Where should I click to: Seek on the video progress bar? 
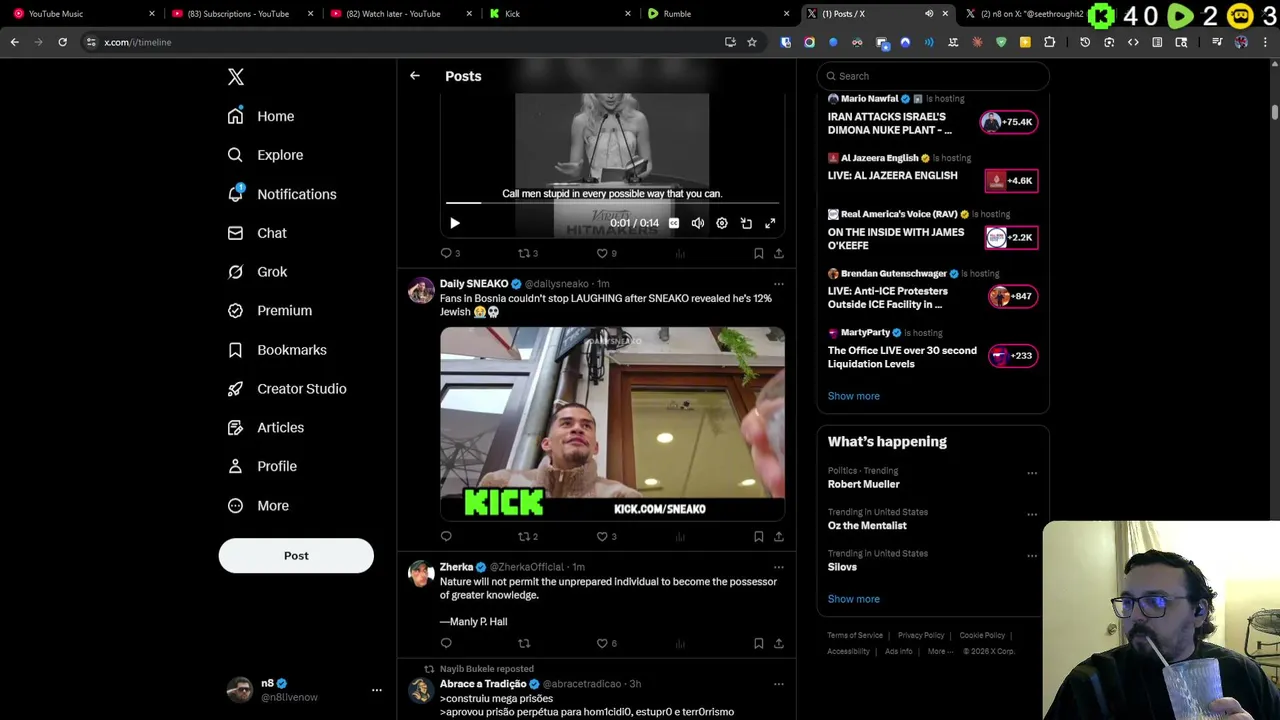(x=612, y=203)
